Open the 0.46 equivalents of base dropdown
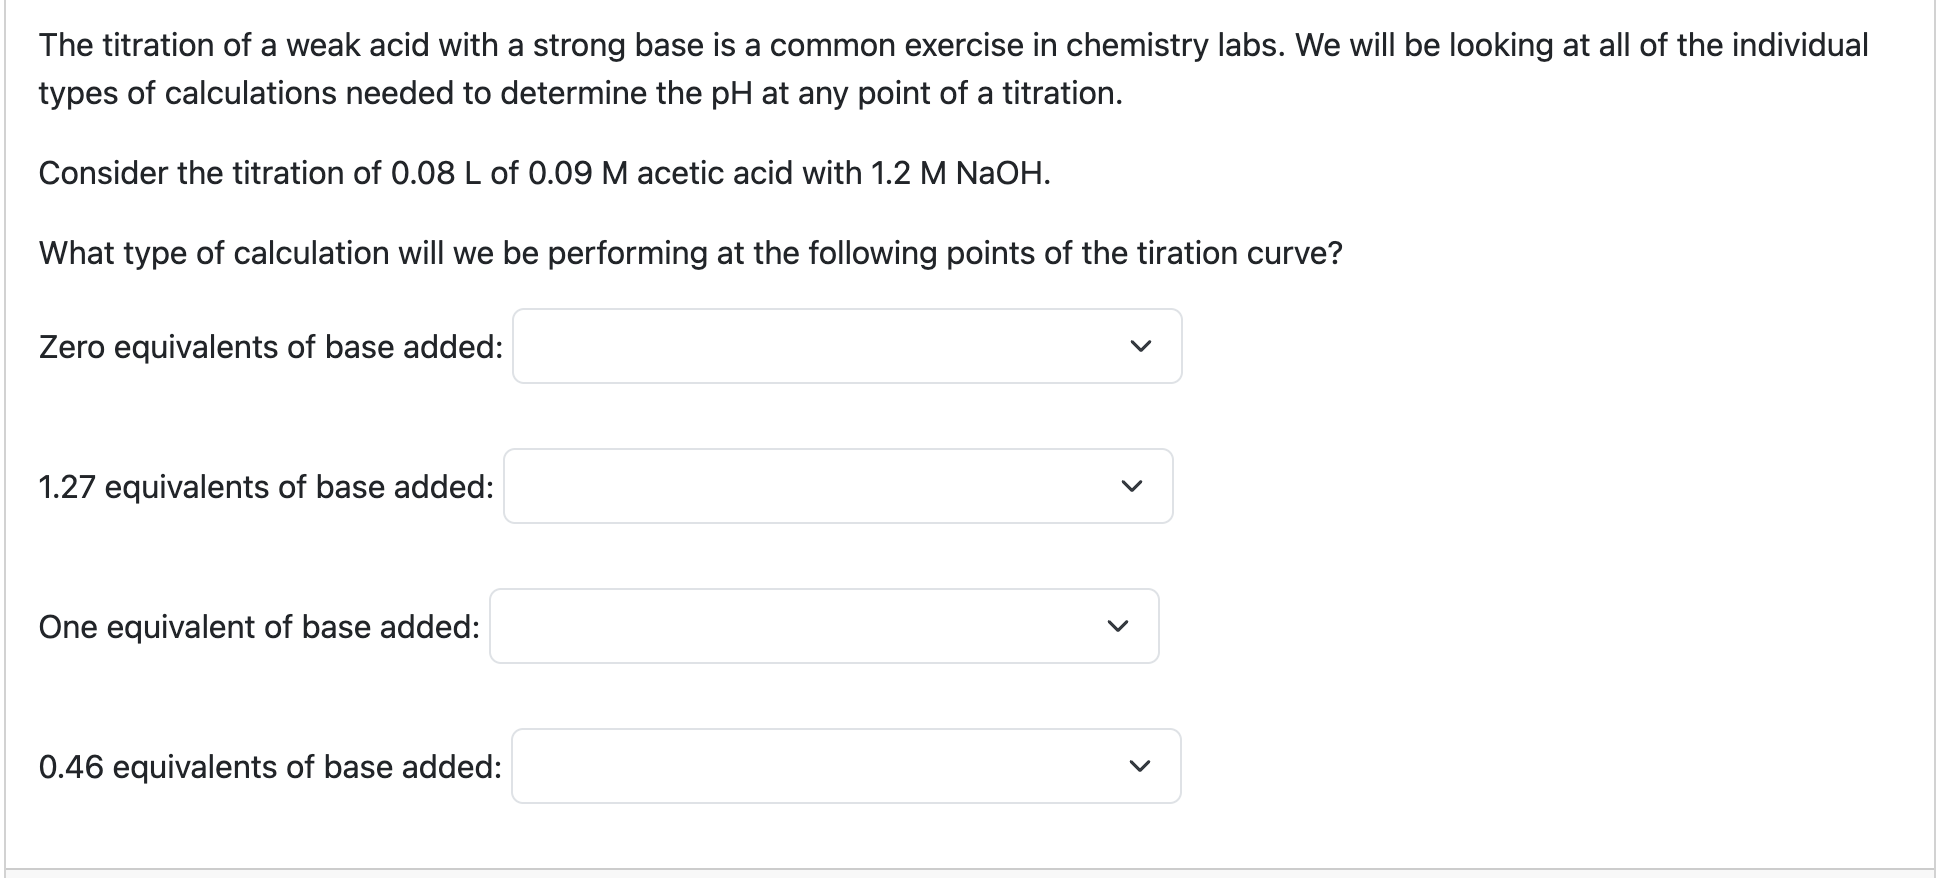 [x=845, y=766]
